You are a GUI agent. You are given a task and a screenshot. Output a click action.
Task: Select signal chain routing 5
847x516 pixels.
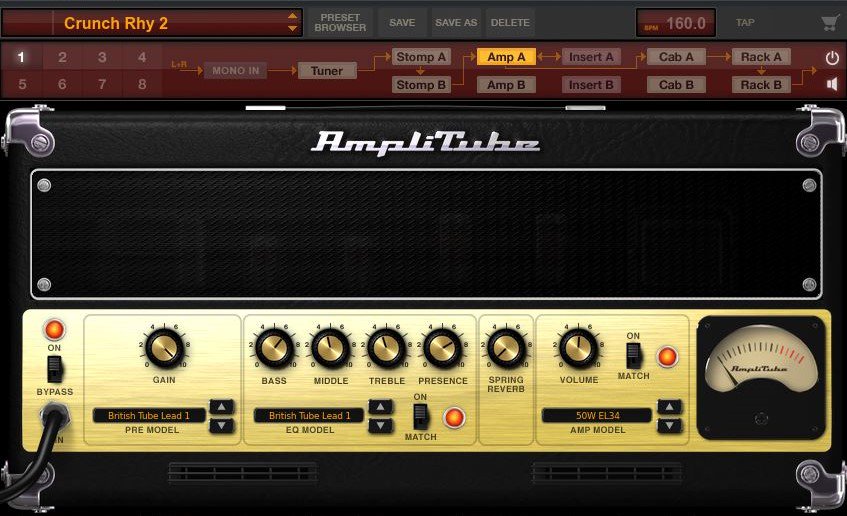click(21, 84)
